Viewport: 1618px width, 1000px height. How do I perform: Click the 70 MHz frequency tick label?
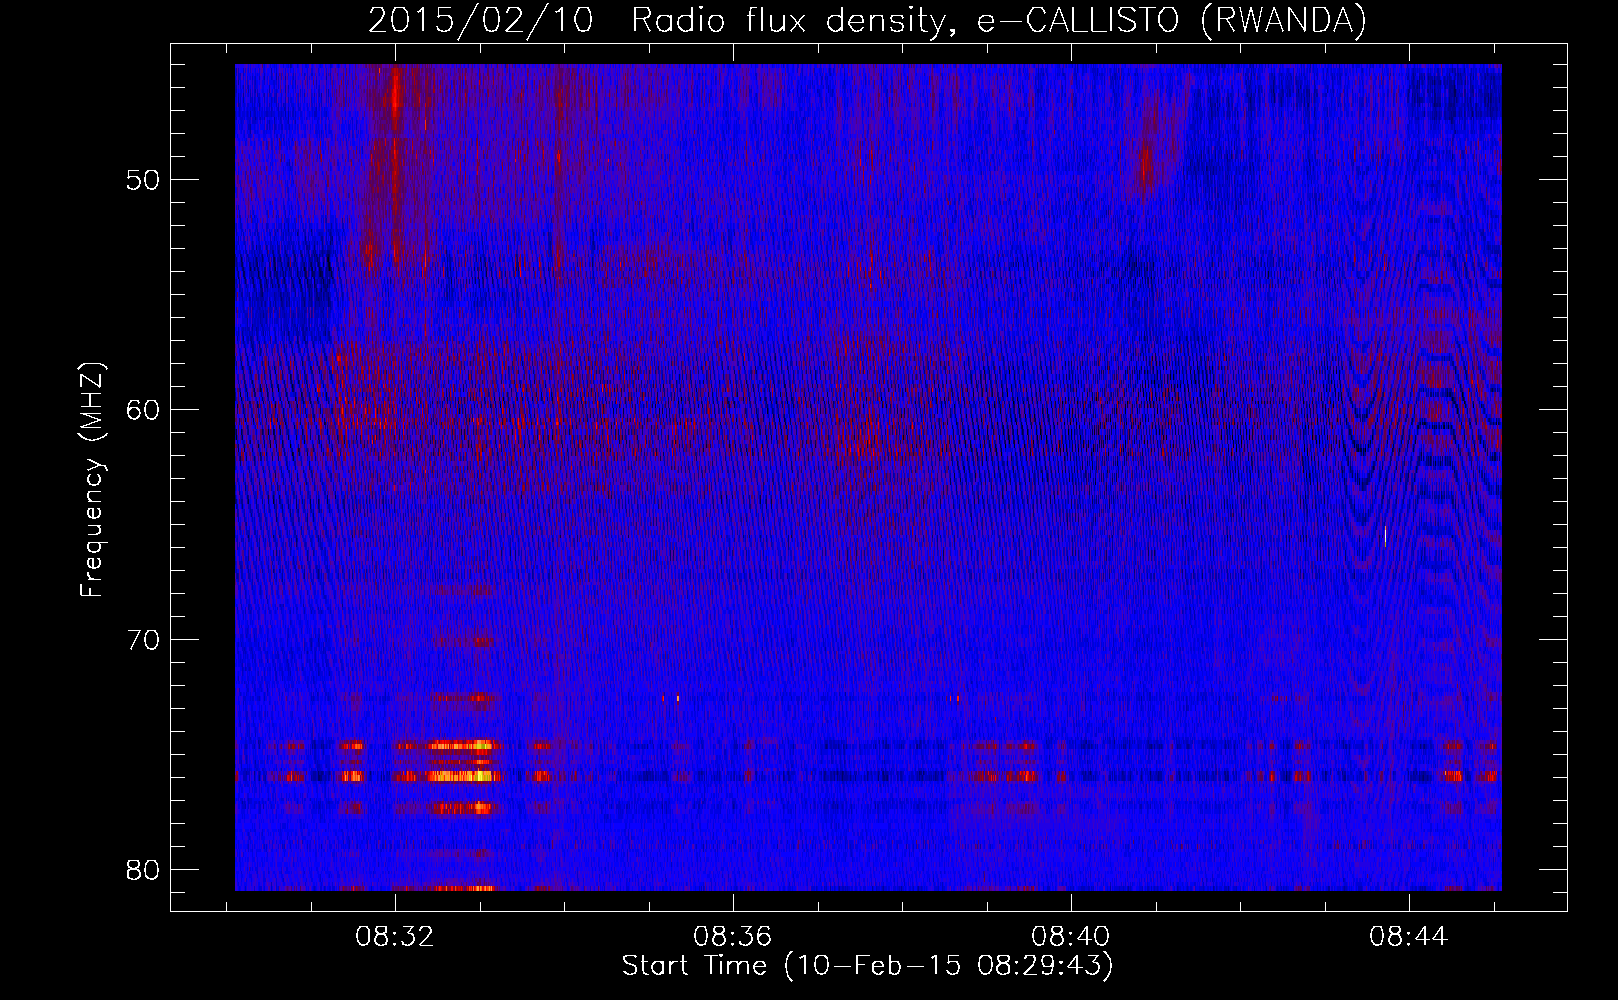(x=144, y=640)
